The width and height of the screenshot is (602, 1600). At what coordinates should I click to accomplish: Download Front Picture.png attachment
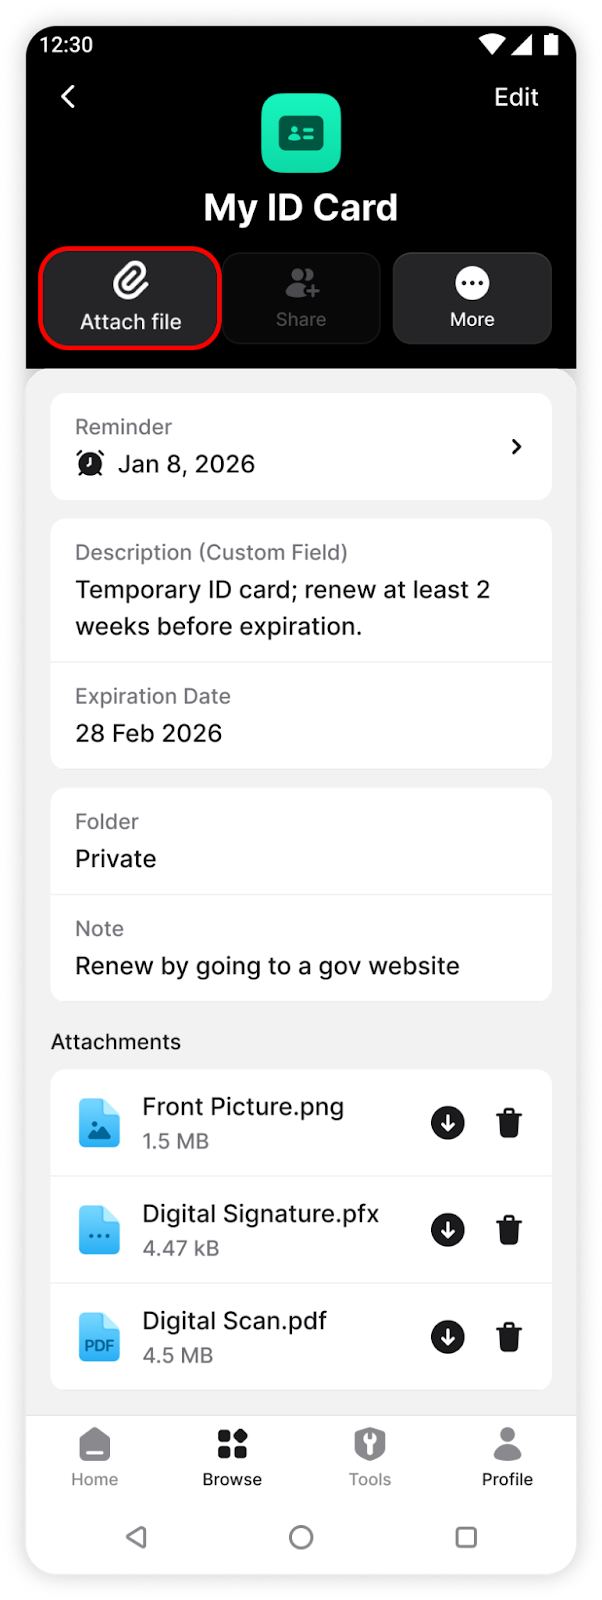click(448, 1123)
